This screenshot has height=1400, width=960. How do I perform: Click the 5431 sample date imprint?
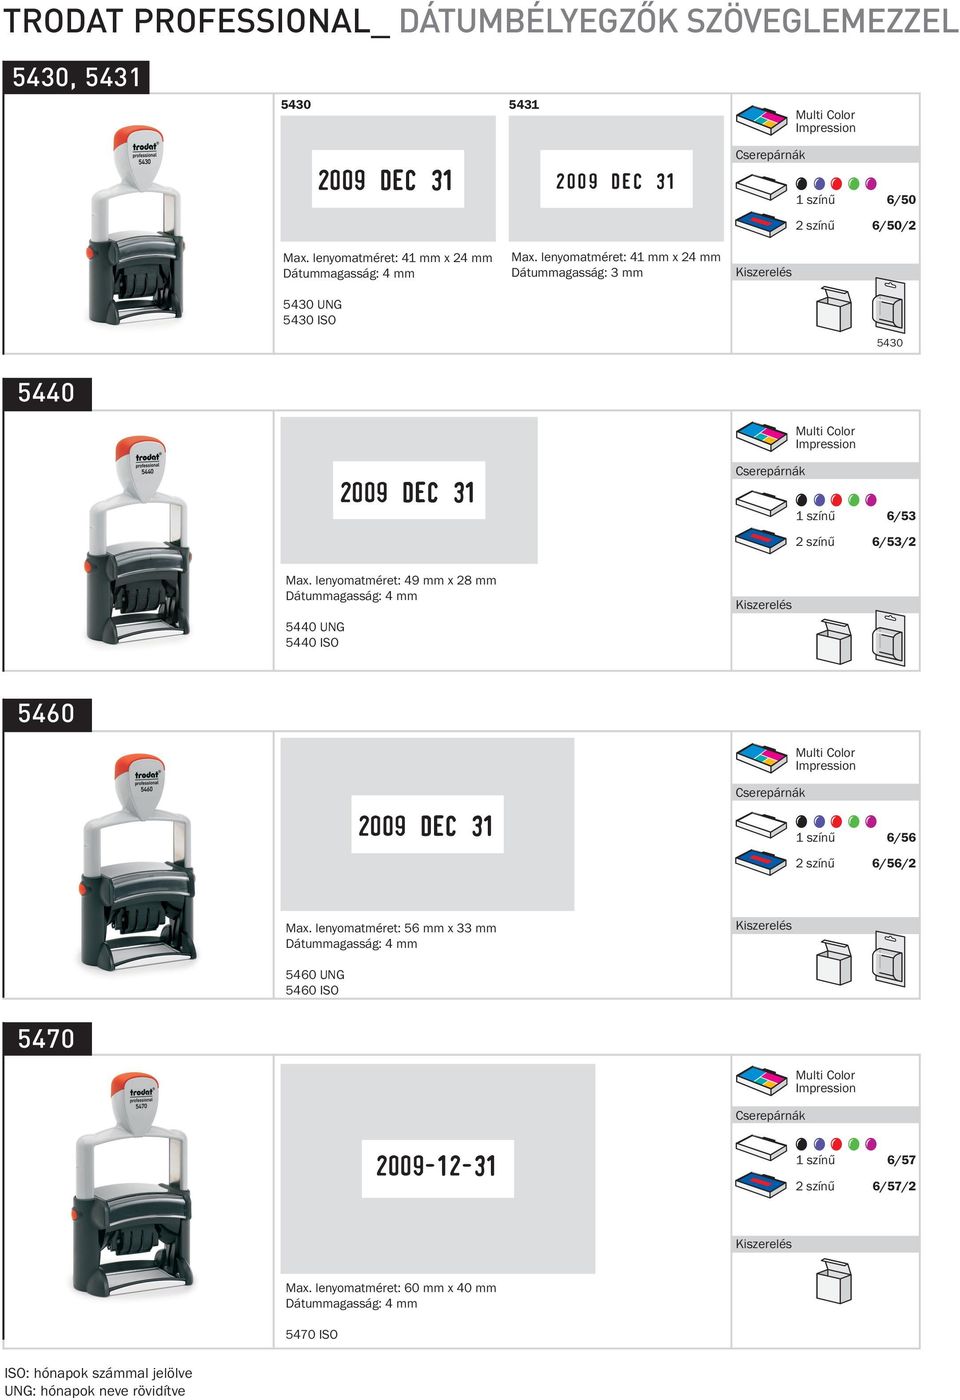616,180
